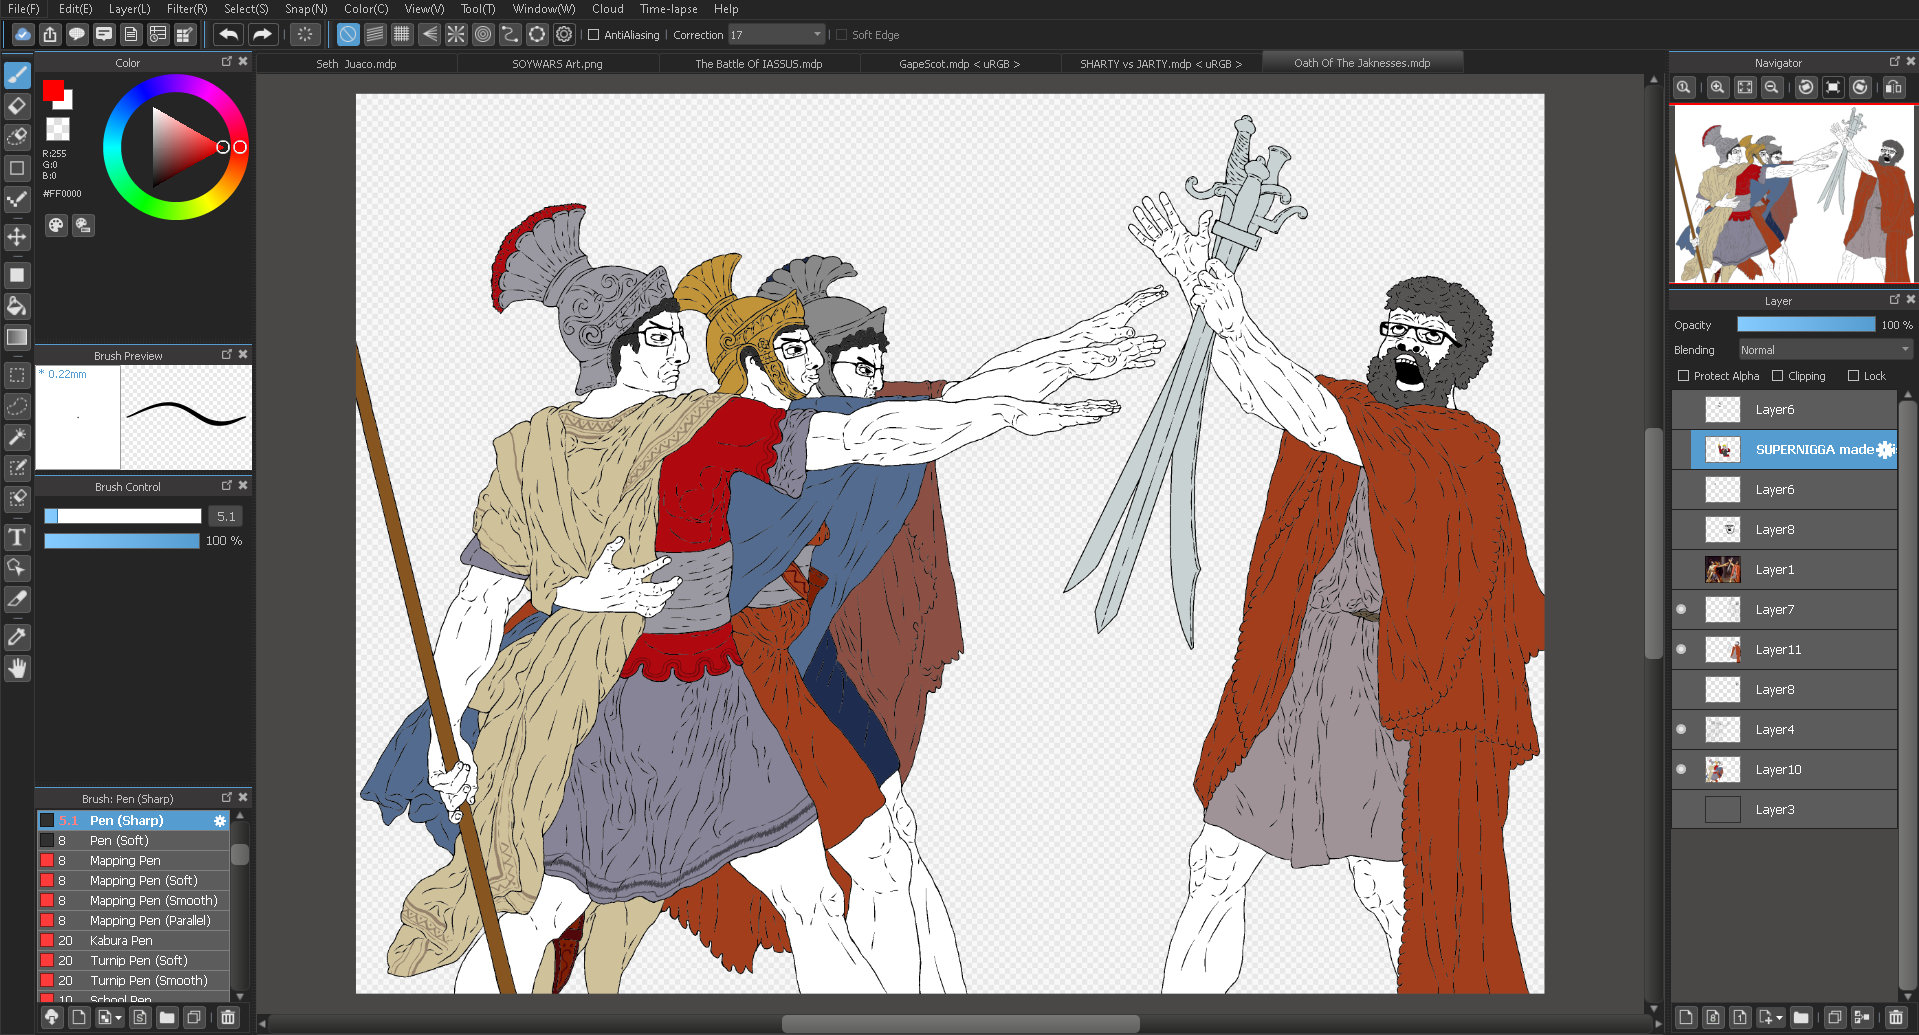Check the Protect Alpha option
This screenshot has height=1035, width=1919.
click(x=1683, y=376)
